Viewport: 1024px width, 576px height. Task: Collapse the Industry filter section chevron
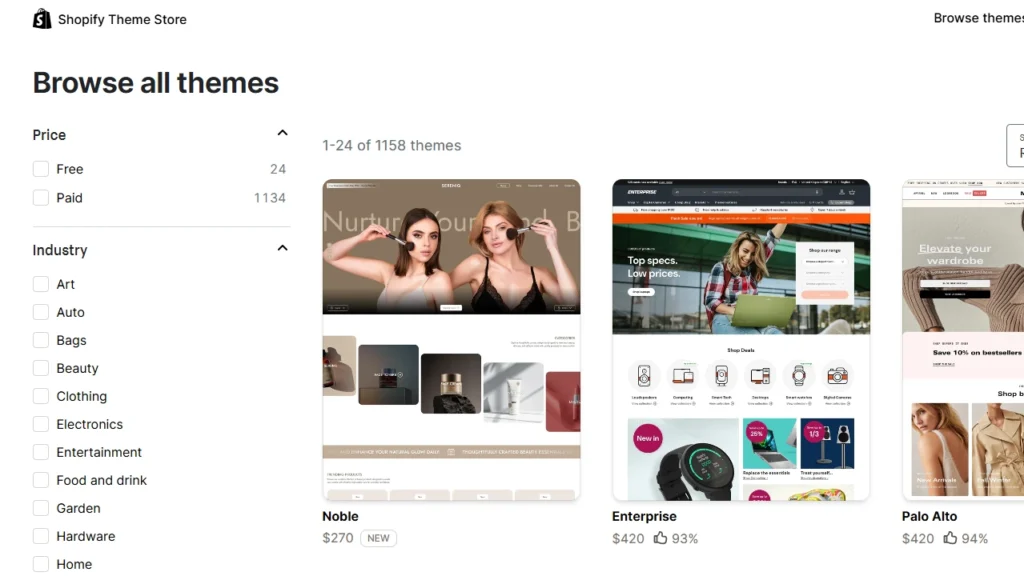[x=282, y=248]
